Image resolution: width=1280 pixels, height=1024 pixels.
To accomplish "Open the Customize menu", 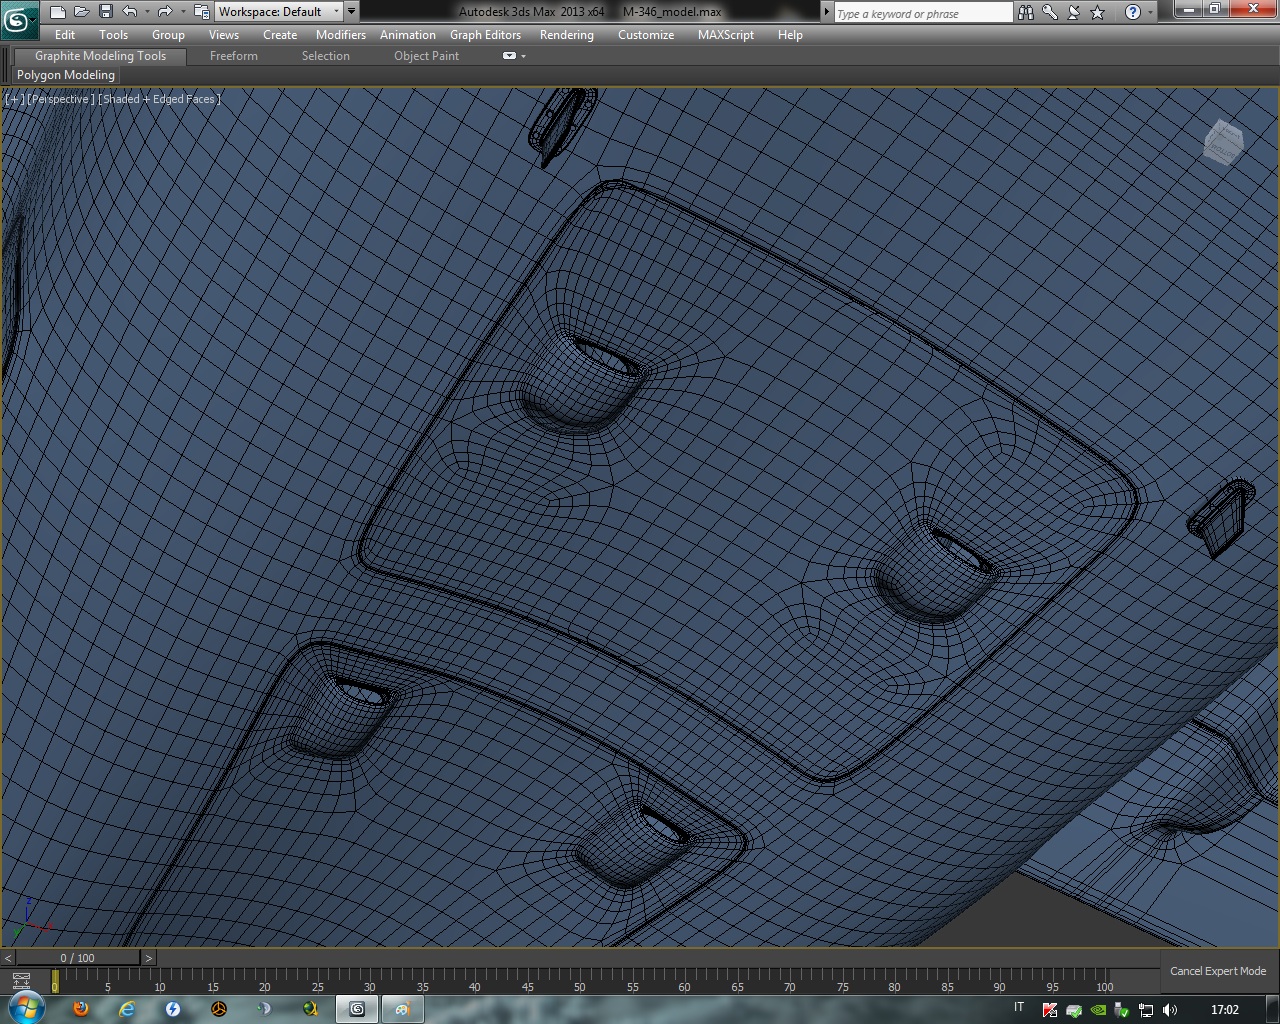I will 646,35.
